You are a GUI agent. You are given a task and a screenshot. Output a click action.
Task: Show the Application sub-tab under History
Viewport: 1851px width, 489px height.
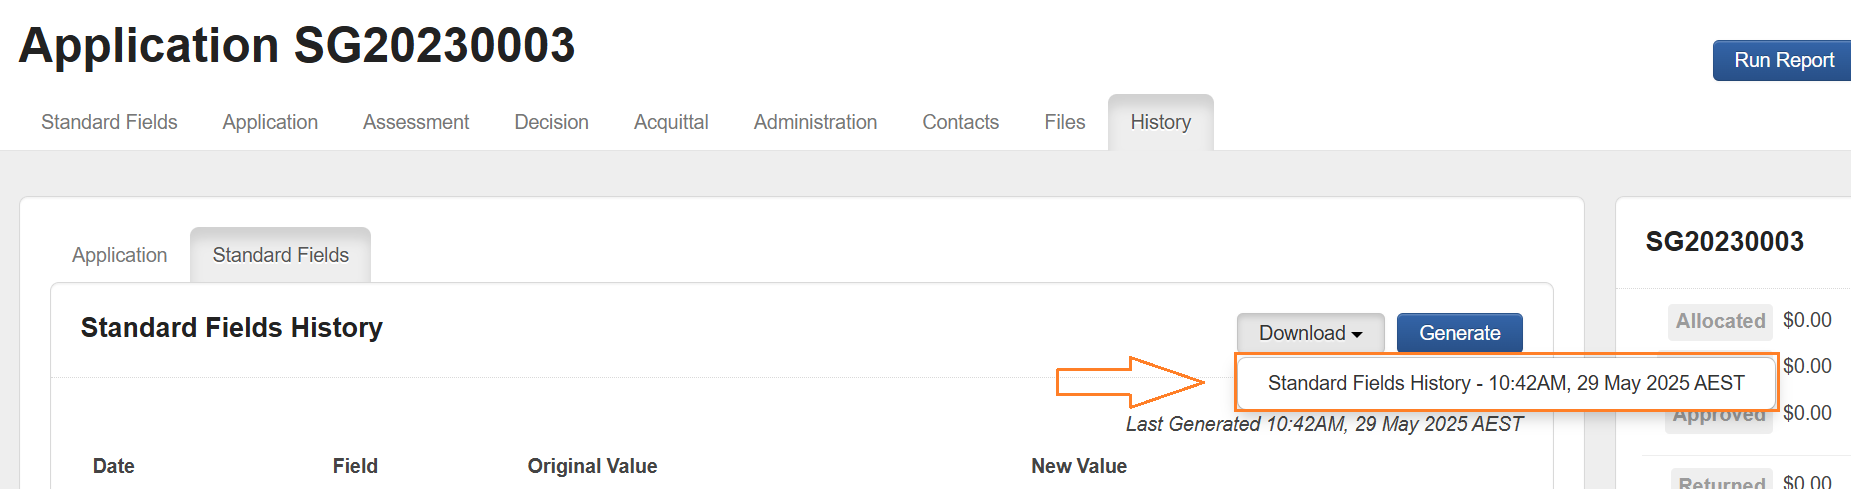119,255
